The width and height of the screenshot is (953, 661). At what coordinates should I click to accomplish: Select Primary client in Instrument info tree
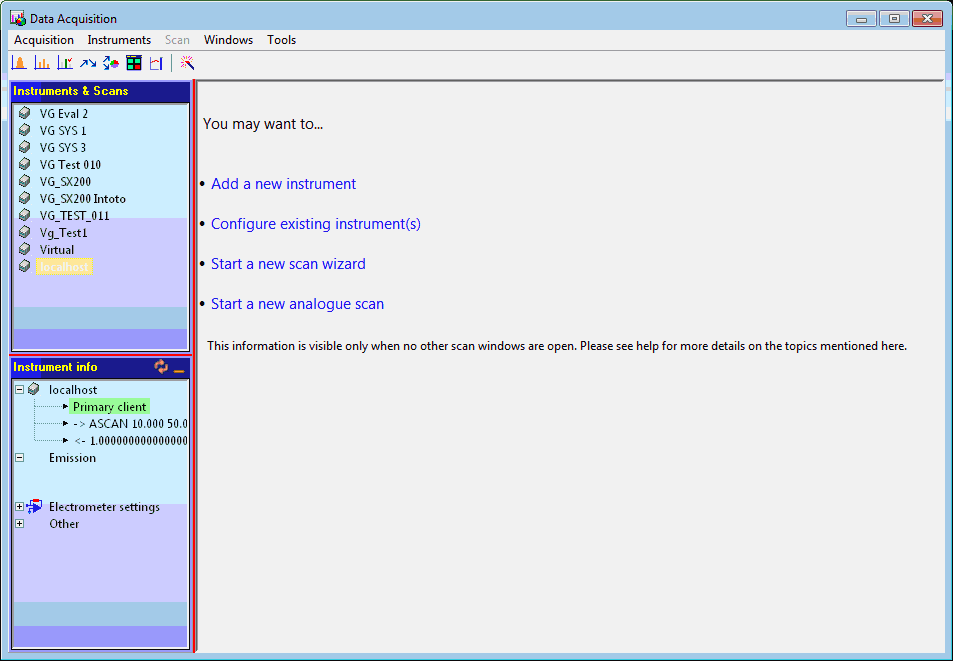[x=109, y=407]
